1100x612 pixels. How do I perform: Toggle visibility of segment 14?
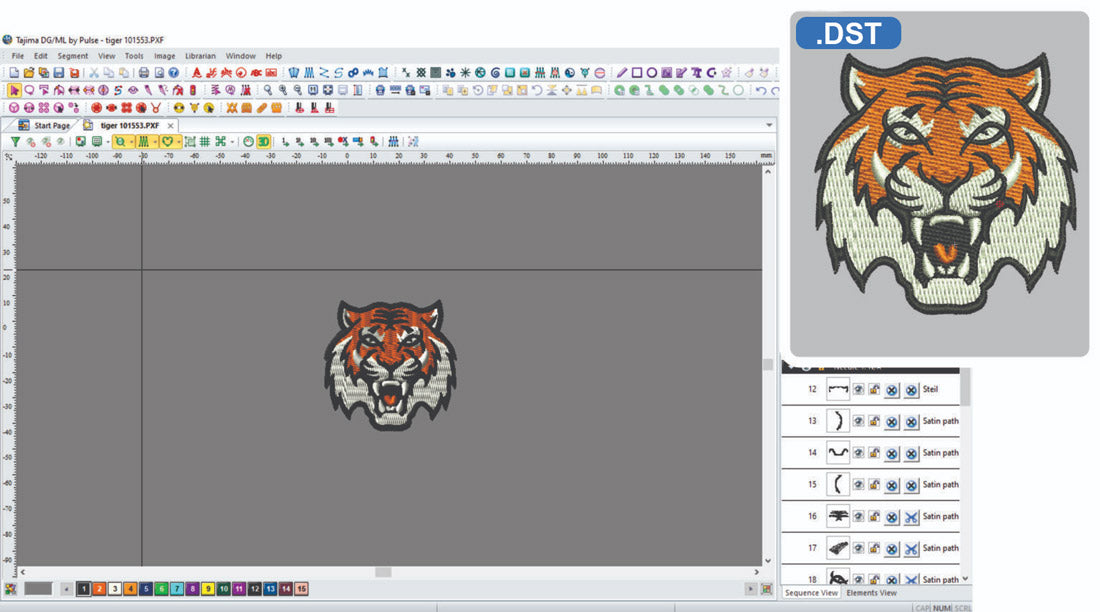click(860, 453)
